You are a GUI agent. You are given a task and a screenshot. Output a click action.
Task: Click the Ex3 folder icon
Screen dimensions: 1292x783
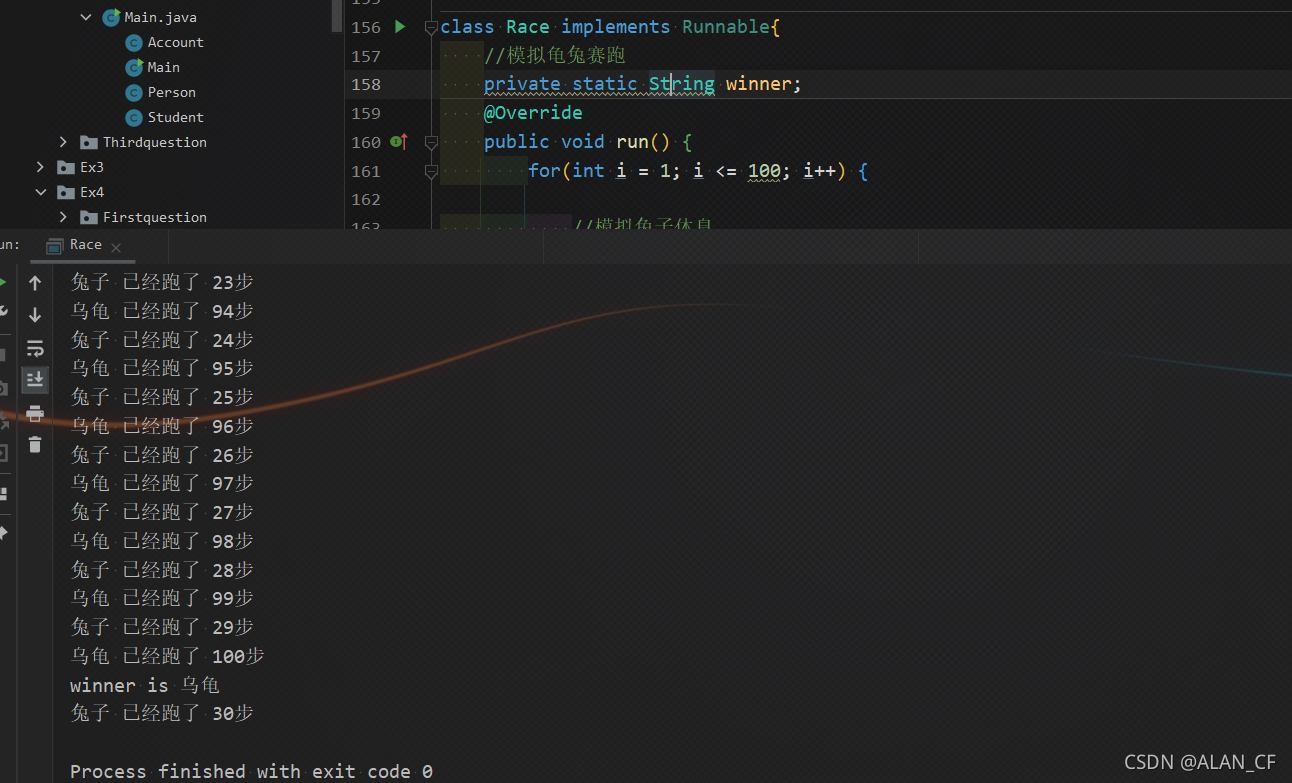pos(66,167)
